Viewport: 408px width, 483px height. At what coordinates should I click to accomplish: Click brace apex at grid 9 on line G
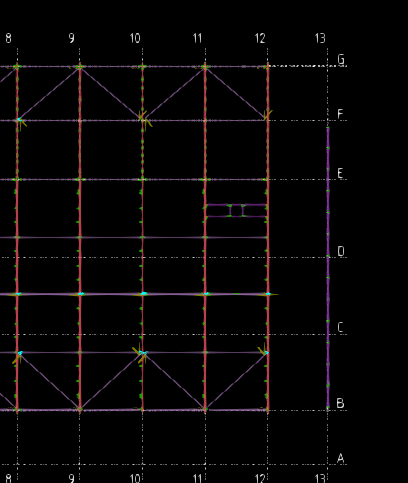tap(80, 67)
